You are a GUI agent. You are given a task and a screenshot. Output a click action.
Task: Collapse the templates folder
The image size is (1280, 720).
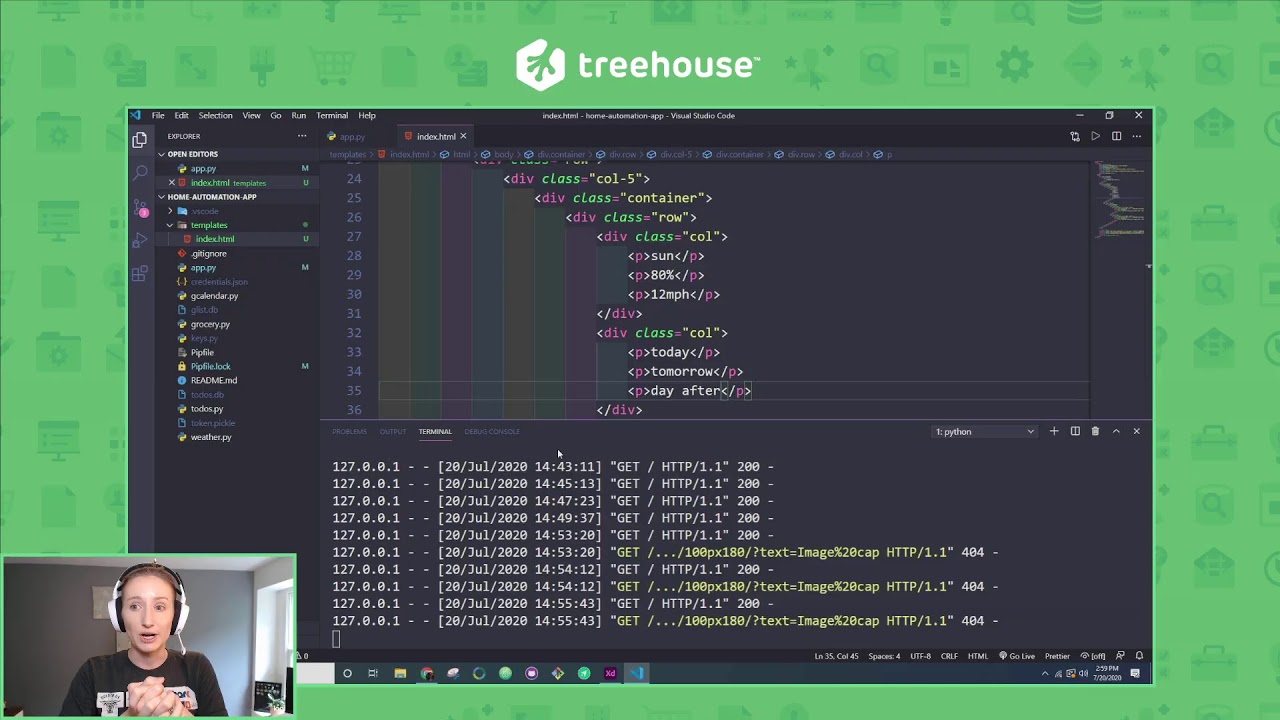(209, 225)
